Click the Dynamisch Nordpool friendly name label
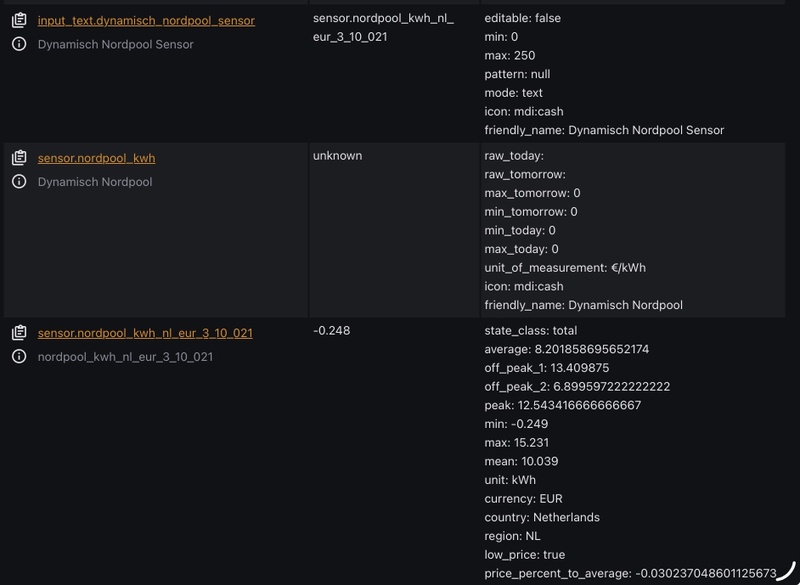The image size is (800, 585). 95,182
